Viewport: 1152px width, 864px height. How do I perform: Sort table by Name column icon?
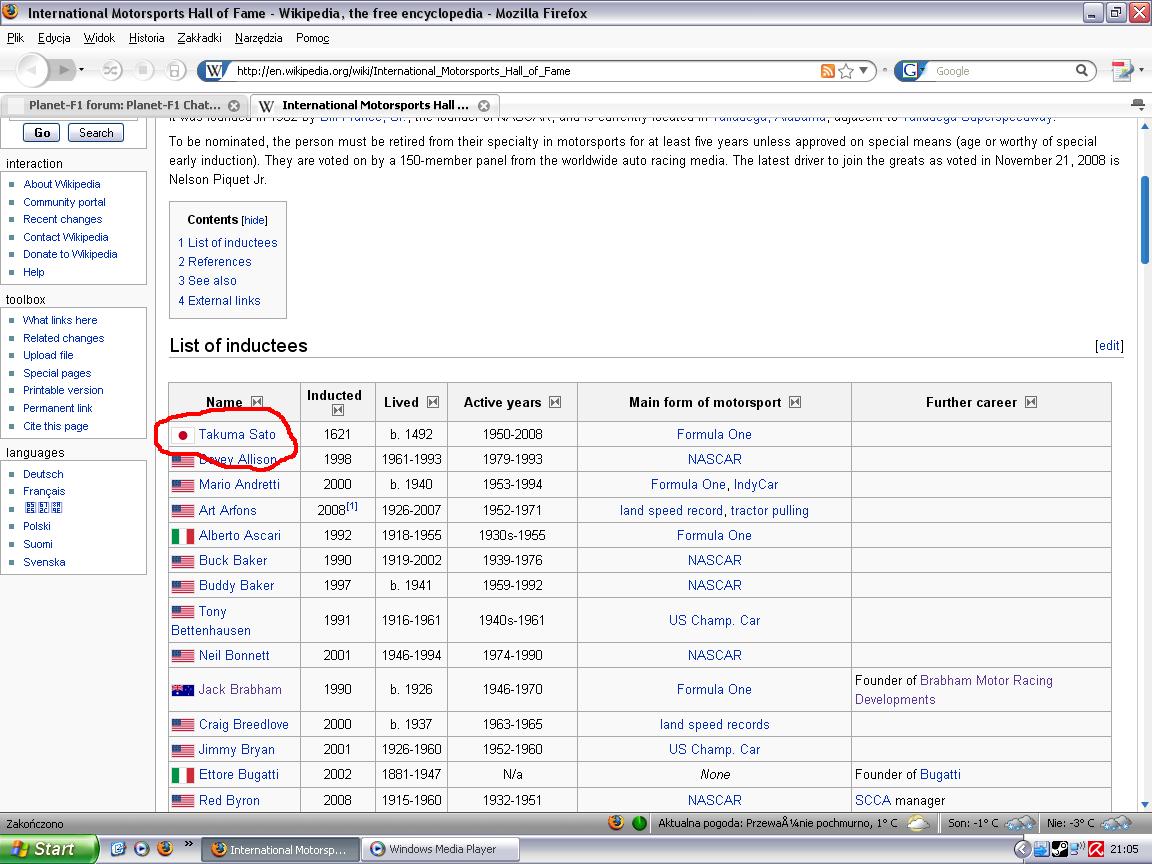(x=257, y=402)
